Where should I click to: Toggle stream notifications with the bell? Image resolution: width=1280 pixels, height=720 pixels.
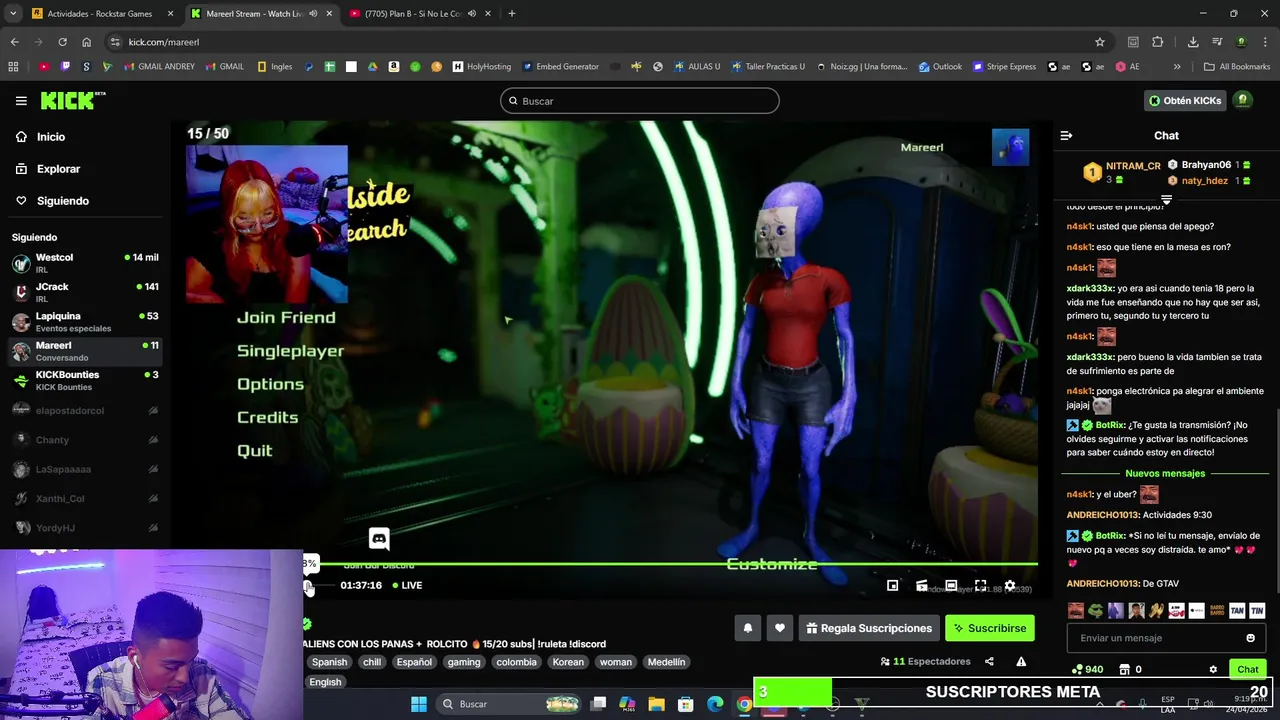747,628
